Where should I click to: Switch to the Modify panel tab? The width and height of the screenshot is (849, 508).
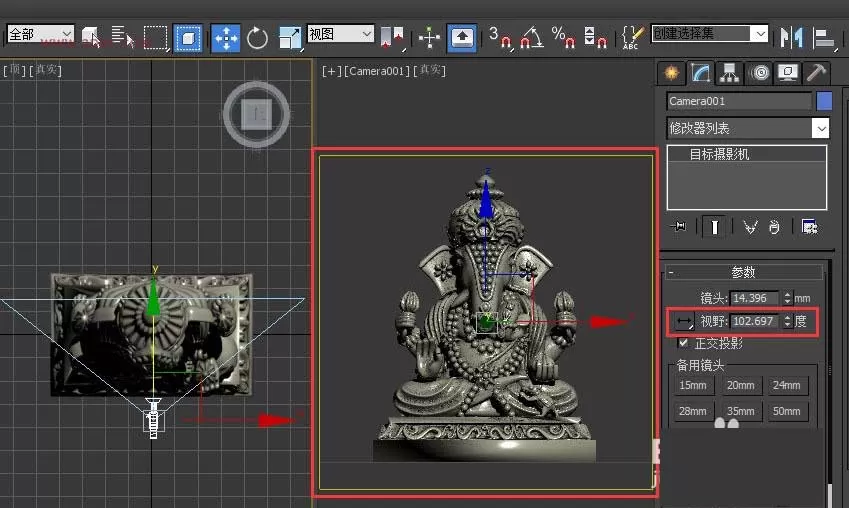[700, 73]
